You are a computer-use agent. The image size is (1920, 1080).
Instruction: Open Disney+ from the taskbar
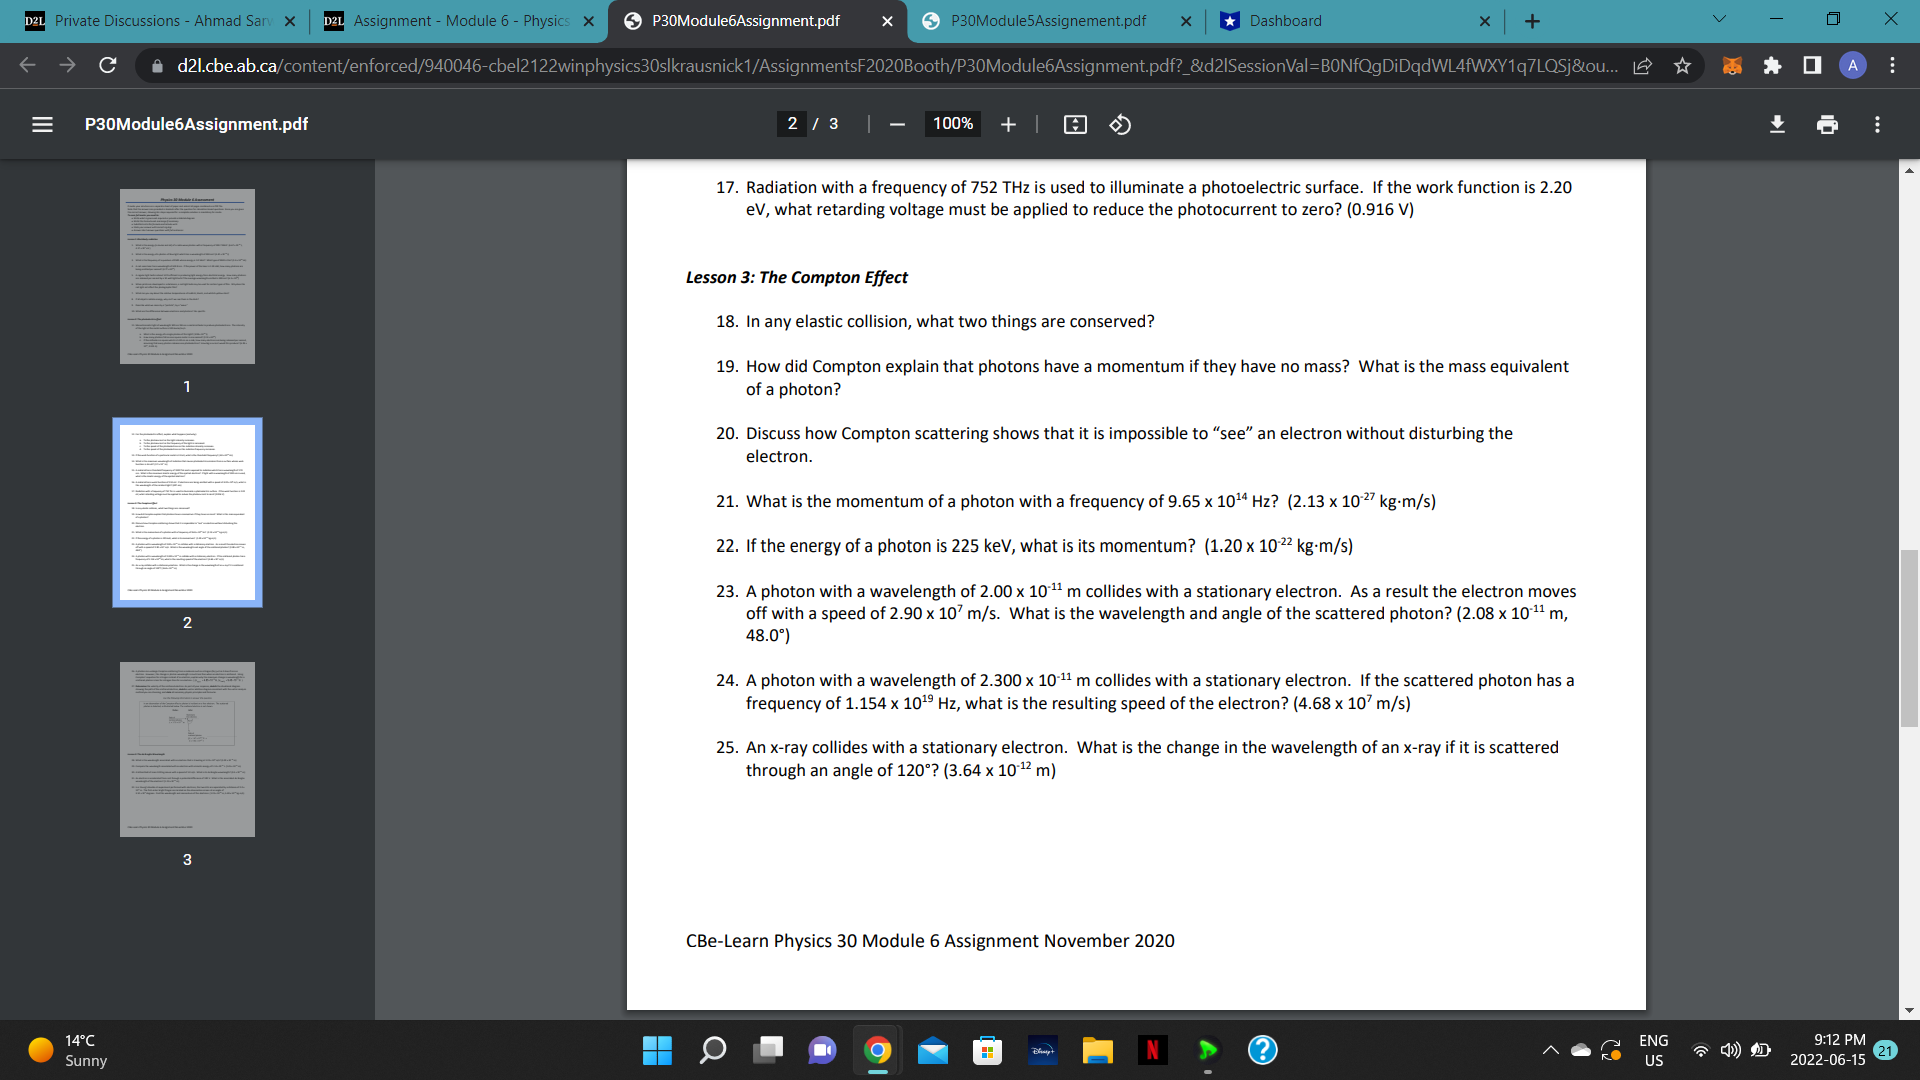(1042, 1051)
